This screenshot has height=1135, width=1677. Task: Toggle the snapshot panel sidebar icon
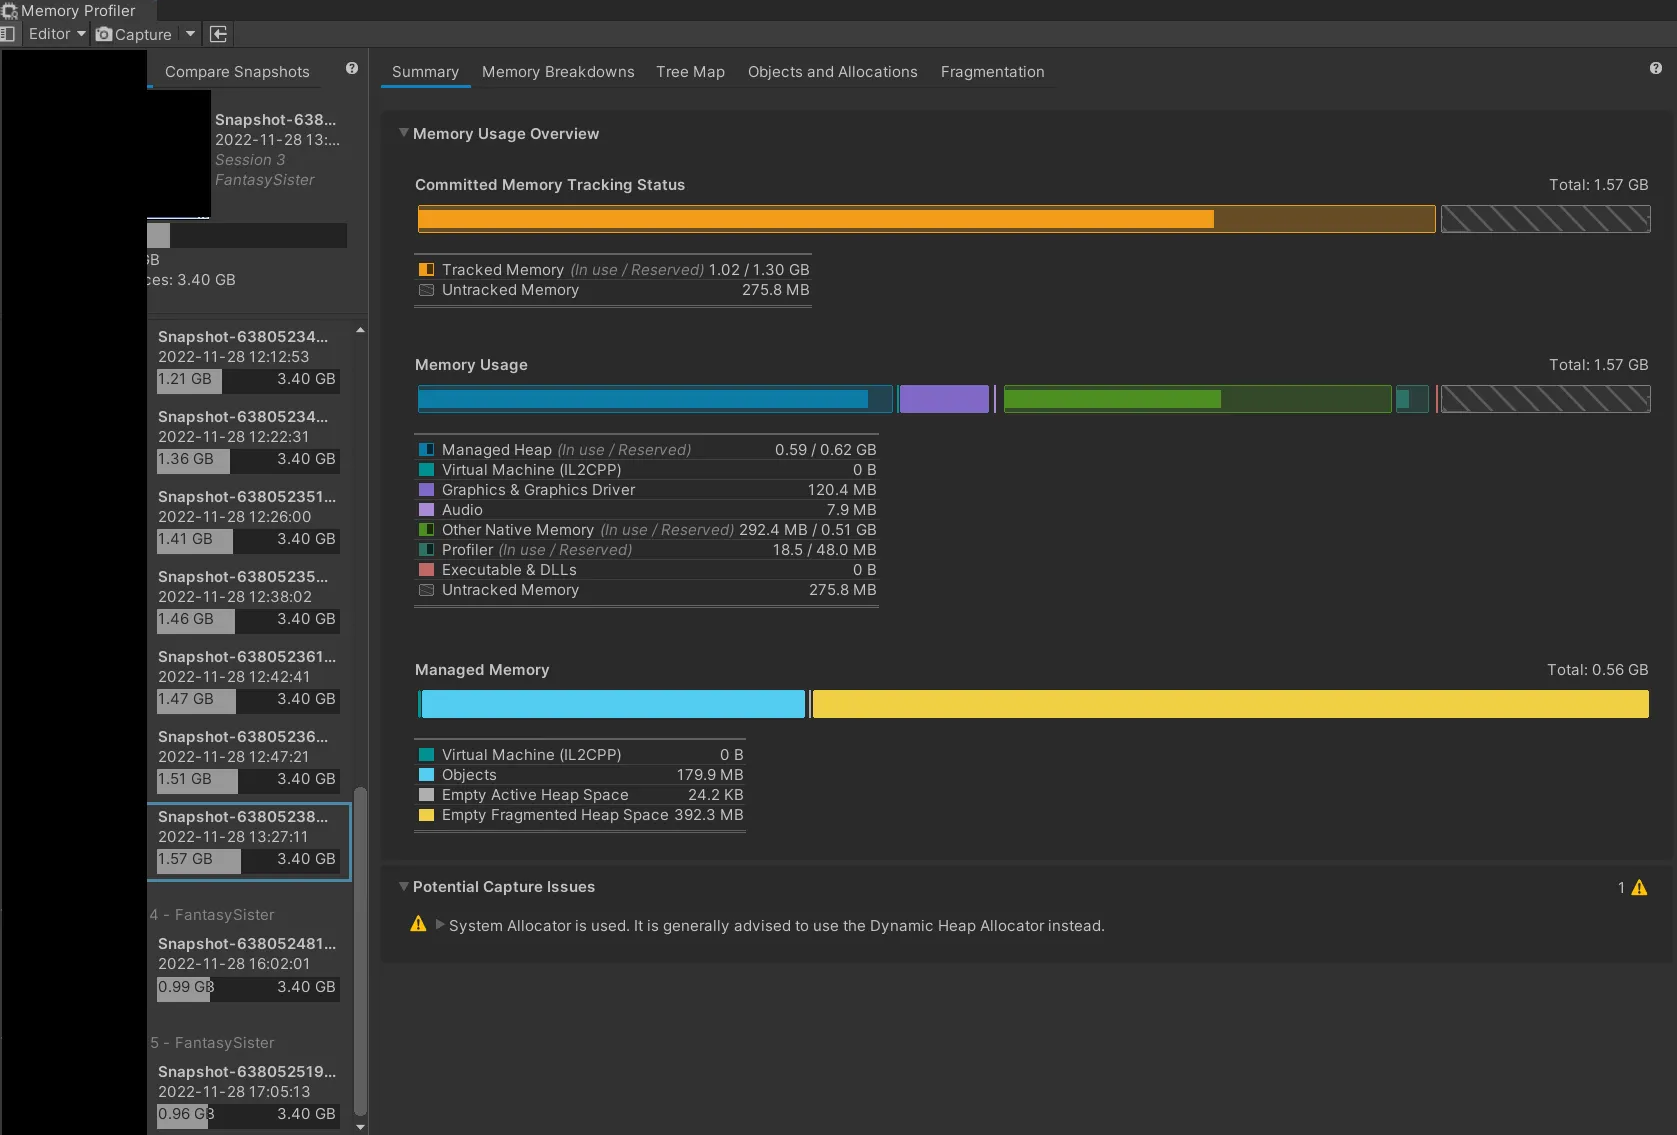(x=8, y=34)
